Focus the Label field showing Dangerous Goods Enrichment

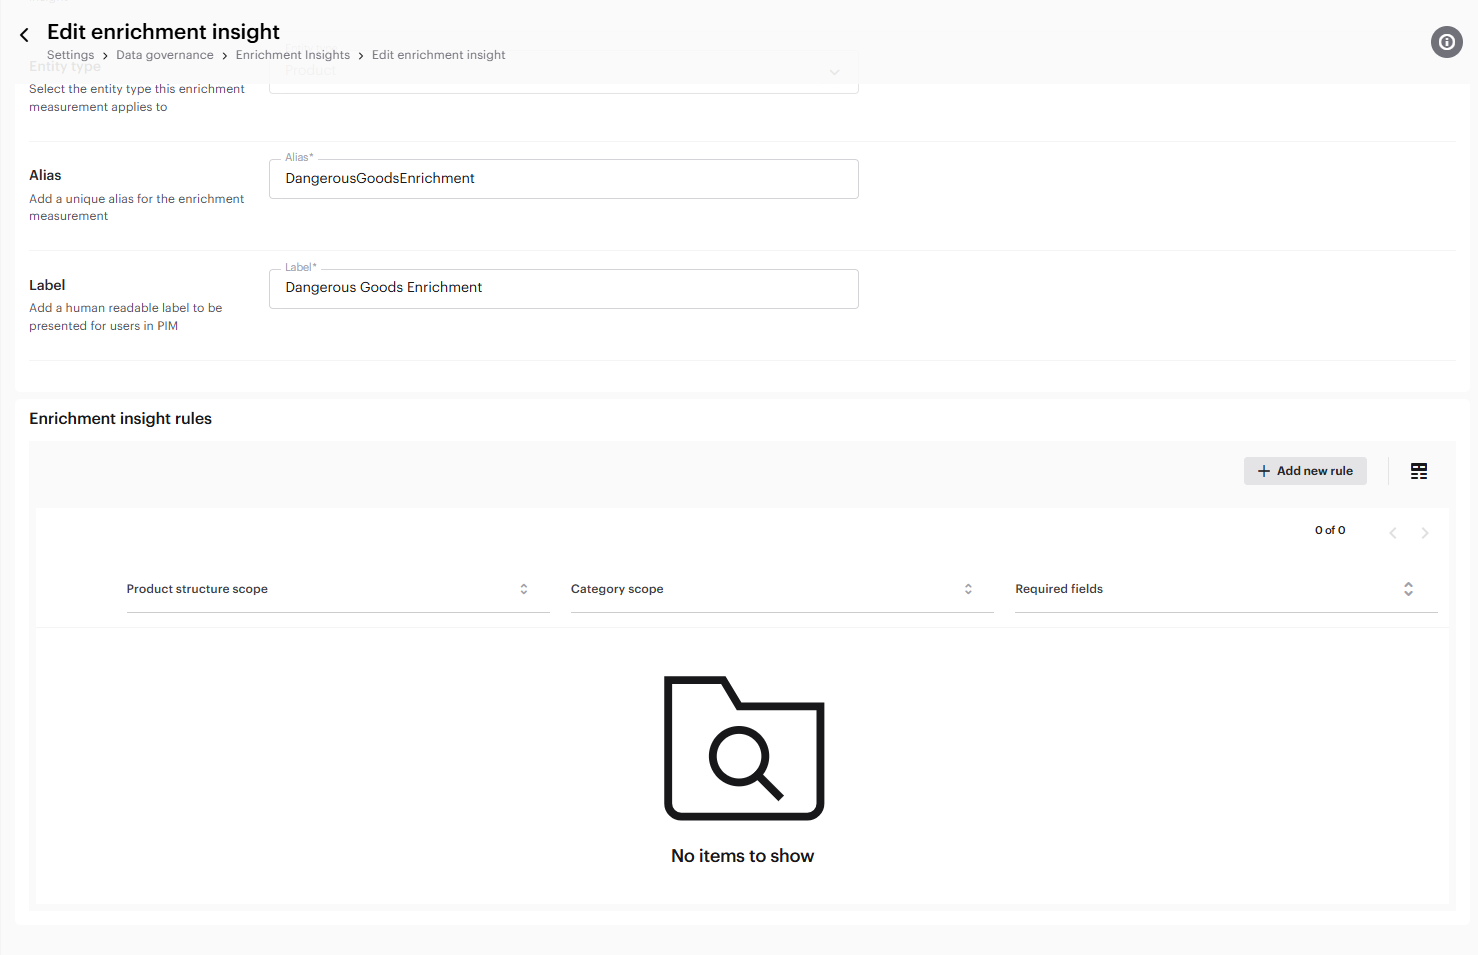563,289
